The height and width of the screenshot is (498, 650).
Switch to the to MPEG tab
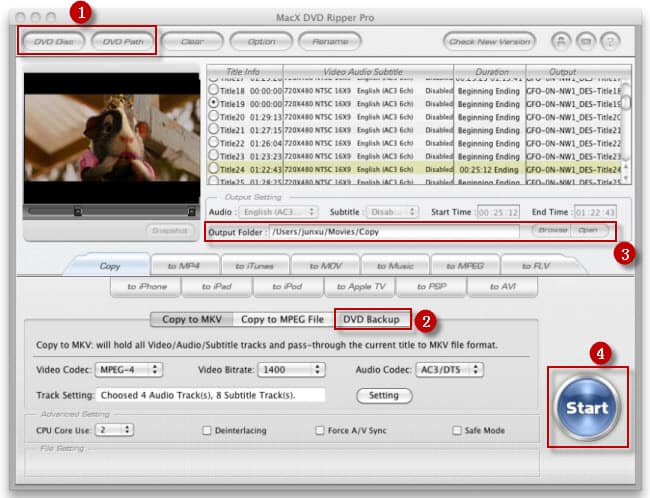pyautogui.click(x=465, y=266)
